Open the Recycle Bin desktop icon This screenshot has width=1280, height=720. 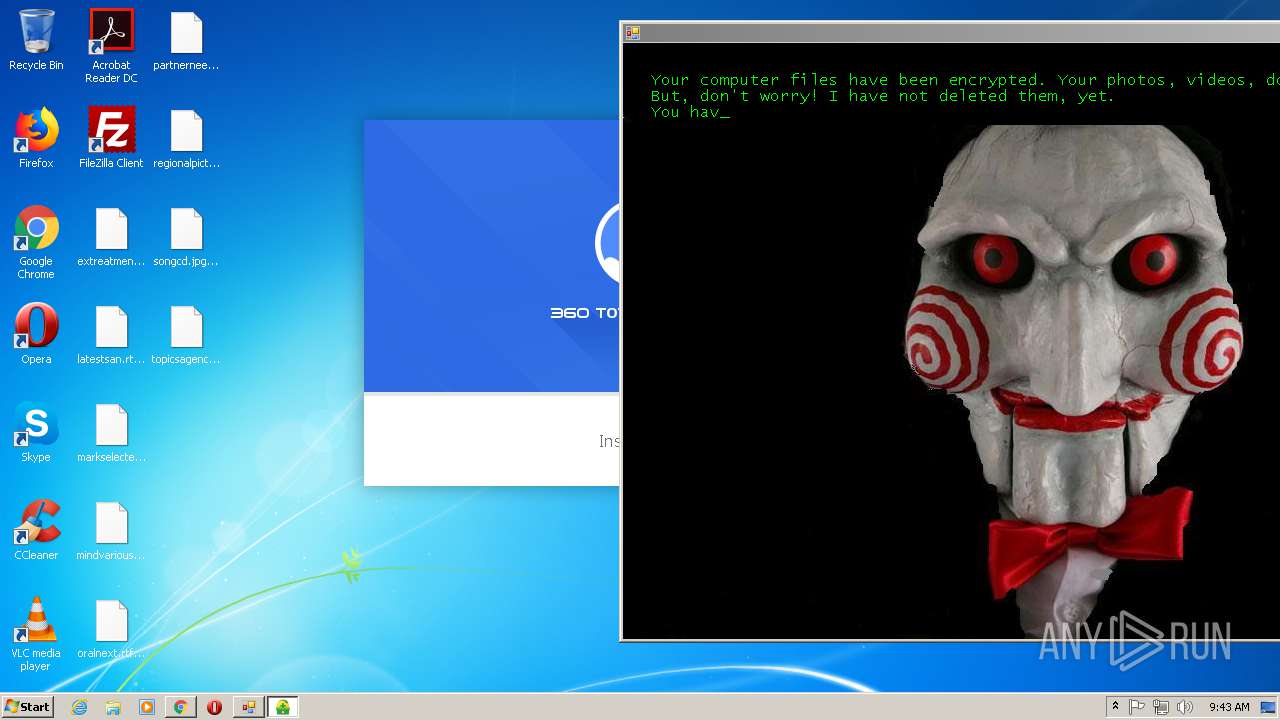36,41
